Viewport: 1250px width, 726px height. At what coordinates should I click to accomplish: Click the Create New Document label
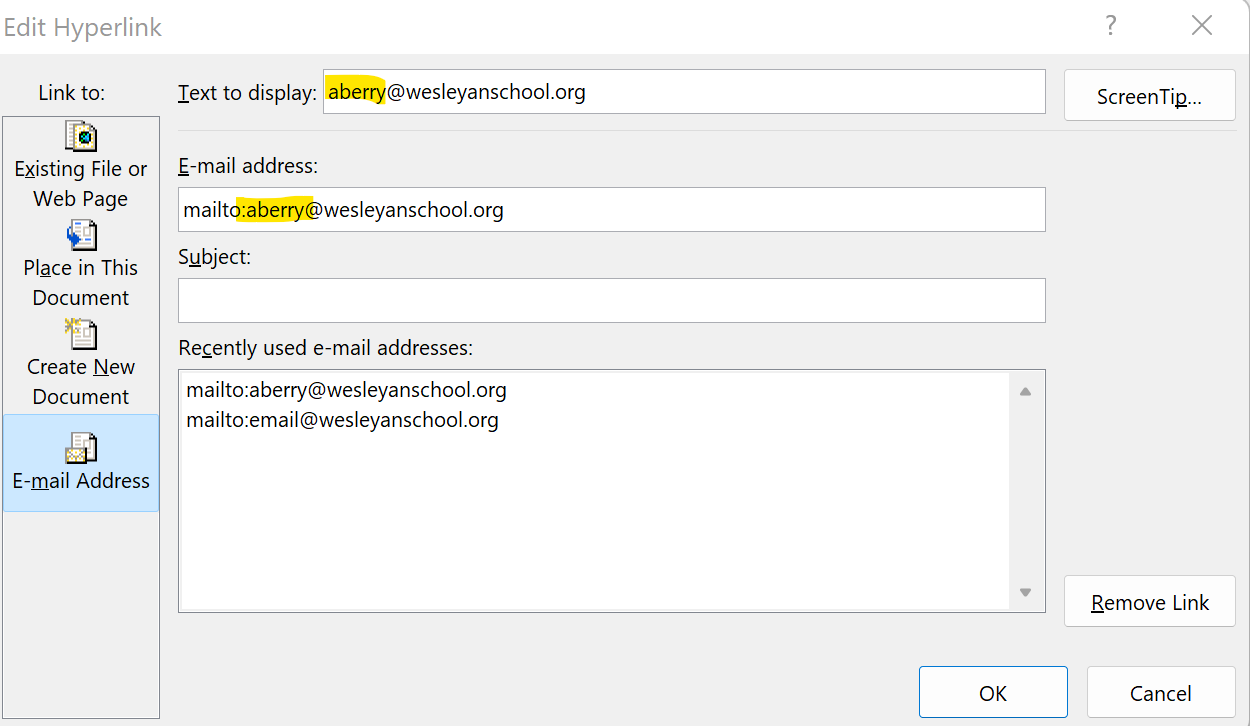point(81,381)
